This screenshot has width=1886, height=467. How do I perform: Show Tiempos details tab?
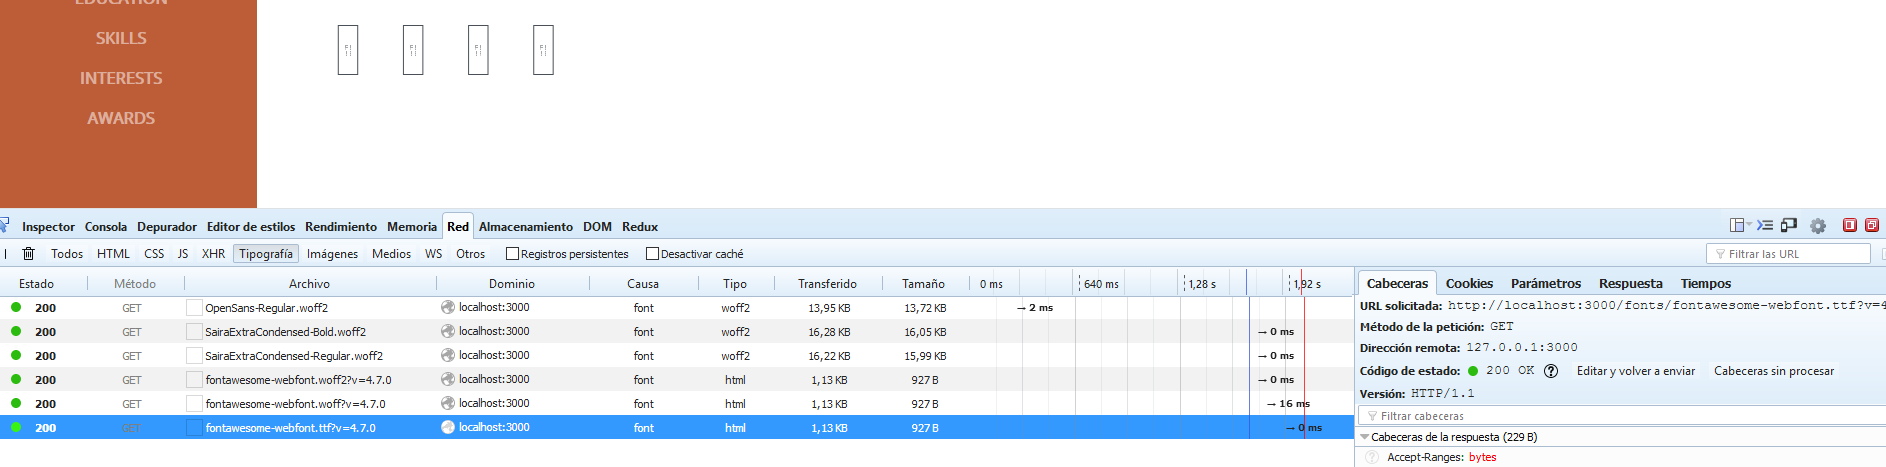point(1706,284)
